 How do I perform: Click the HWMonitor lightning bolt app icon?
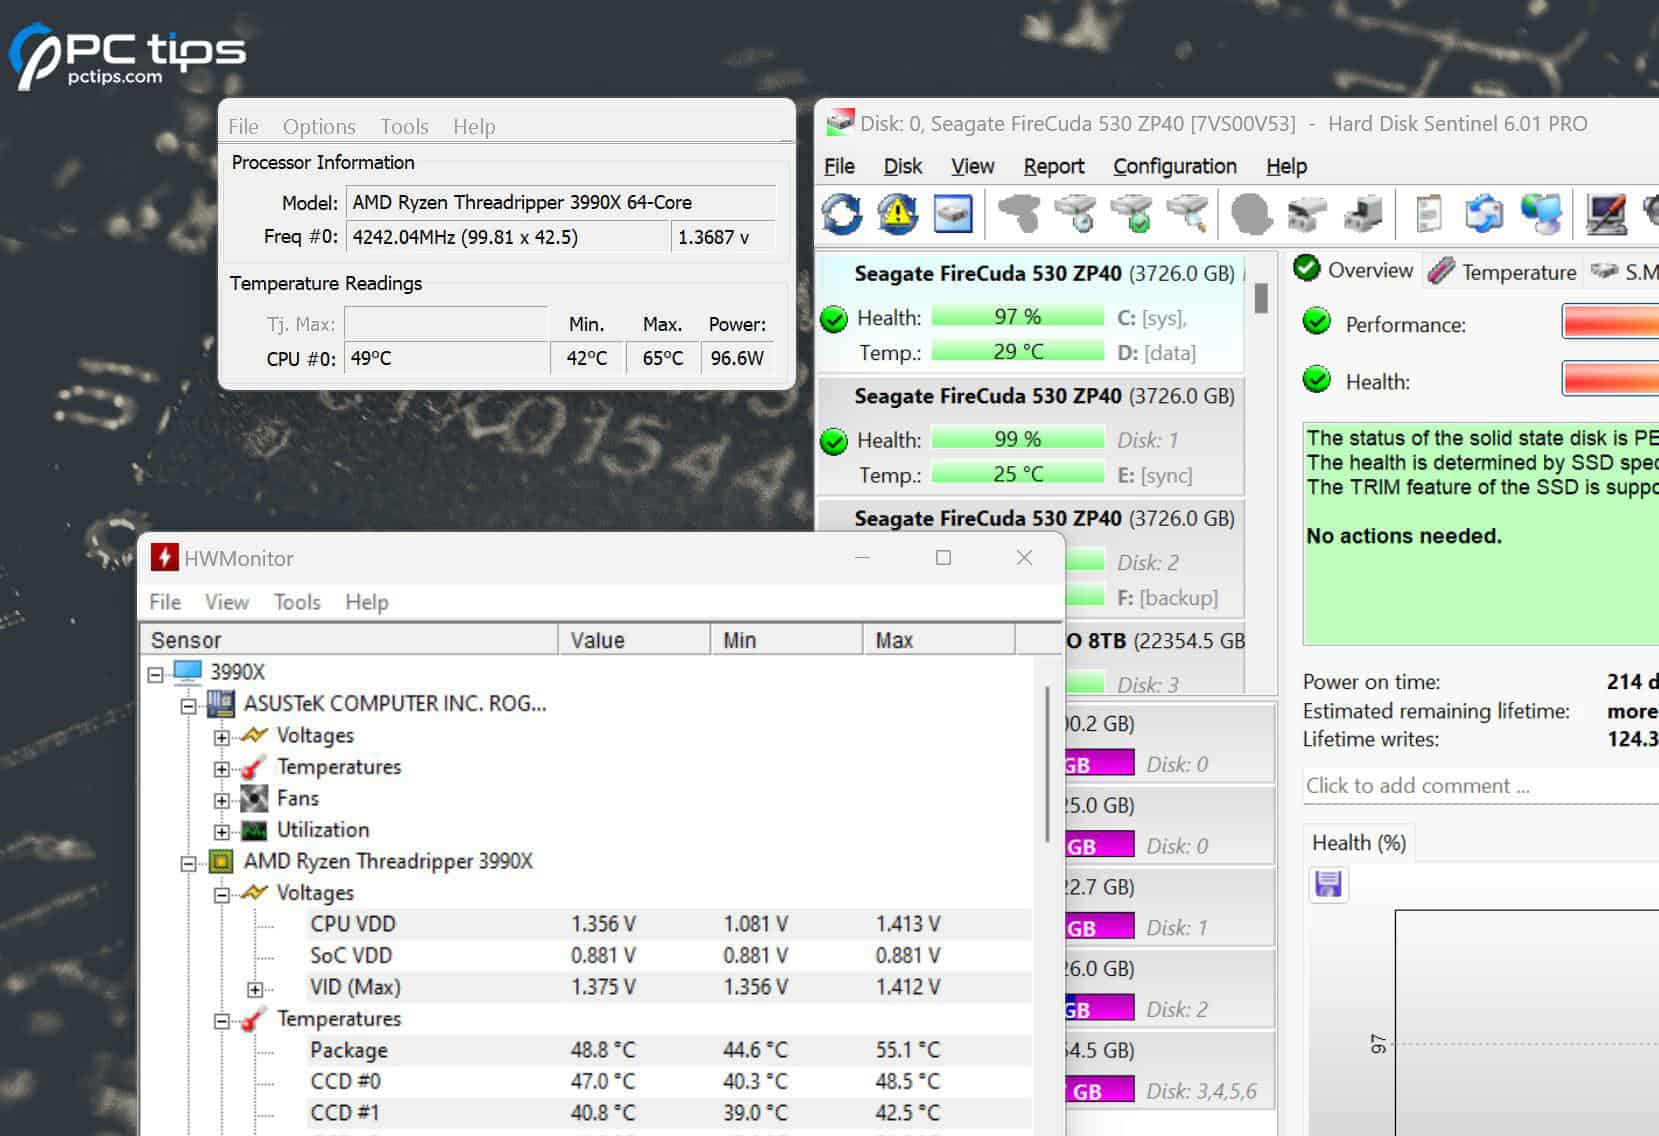(163, 557)
